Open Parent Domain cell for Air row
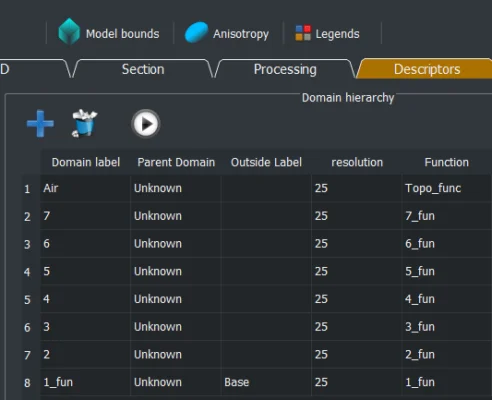Viewport: 492px width, 400px height. click(x=176, y=188)
